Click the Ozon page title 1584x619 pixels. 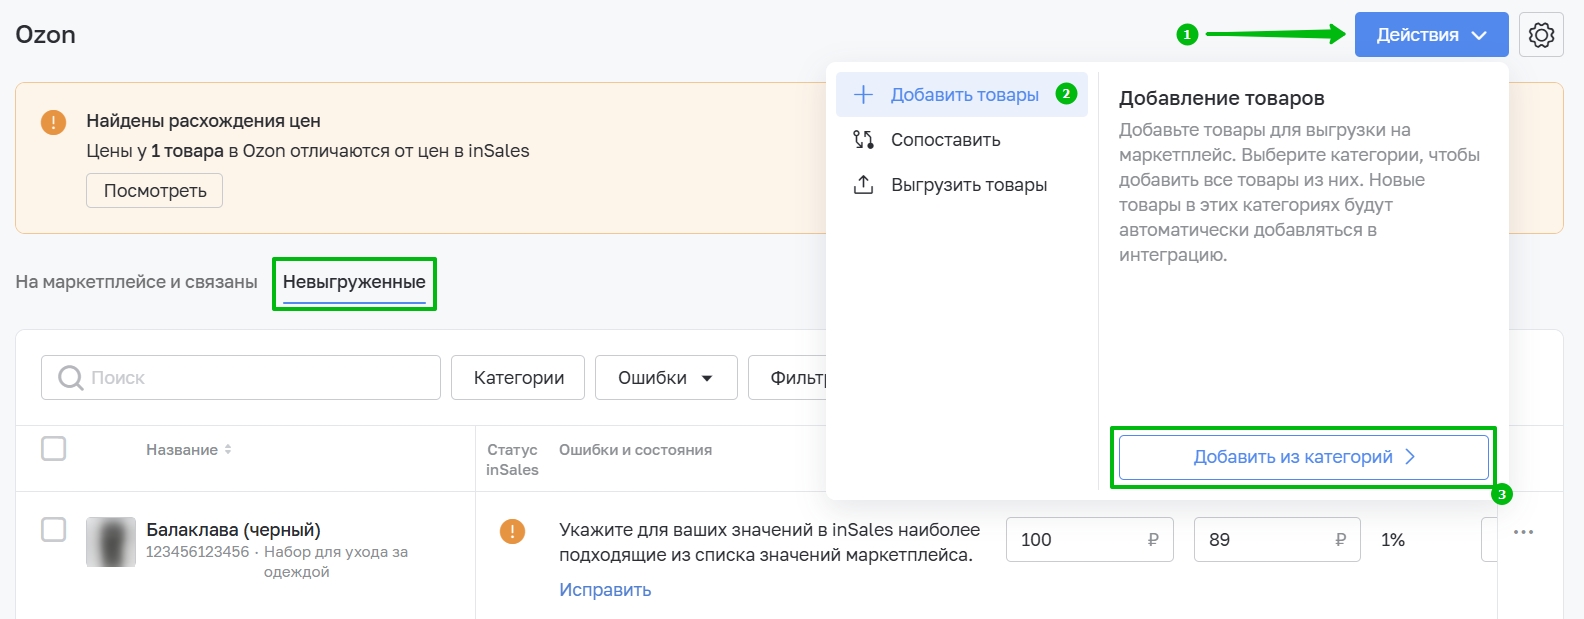(45, 35)
